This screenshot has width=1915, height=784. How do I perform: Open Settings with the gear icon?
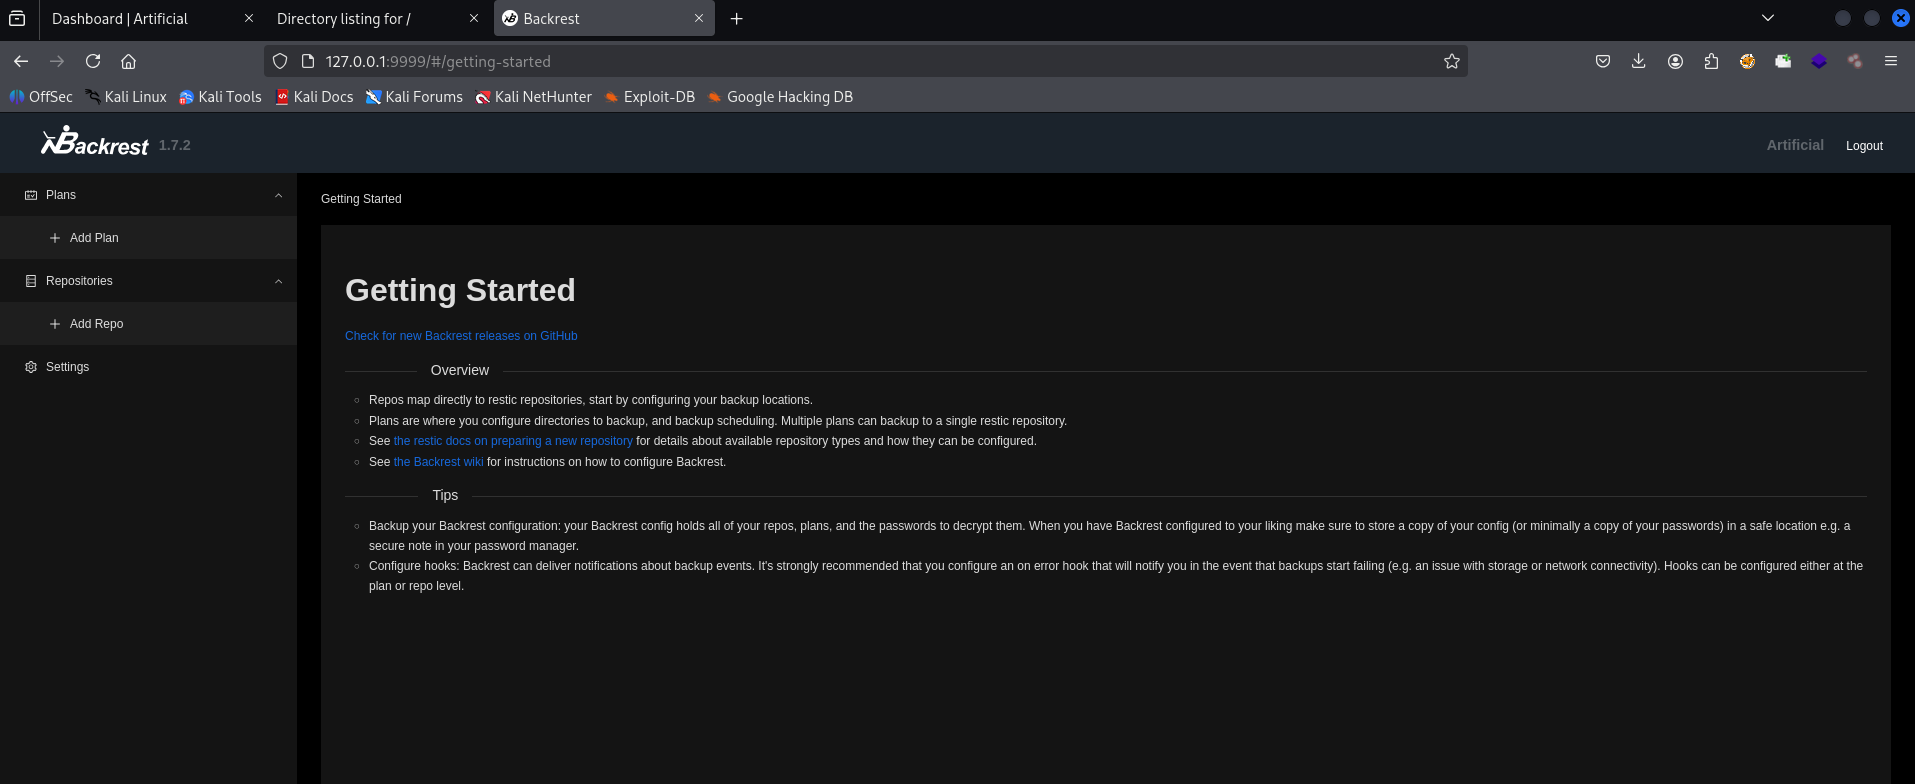[31, 367]
